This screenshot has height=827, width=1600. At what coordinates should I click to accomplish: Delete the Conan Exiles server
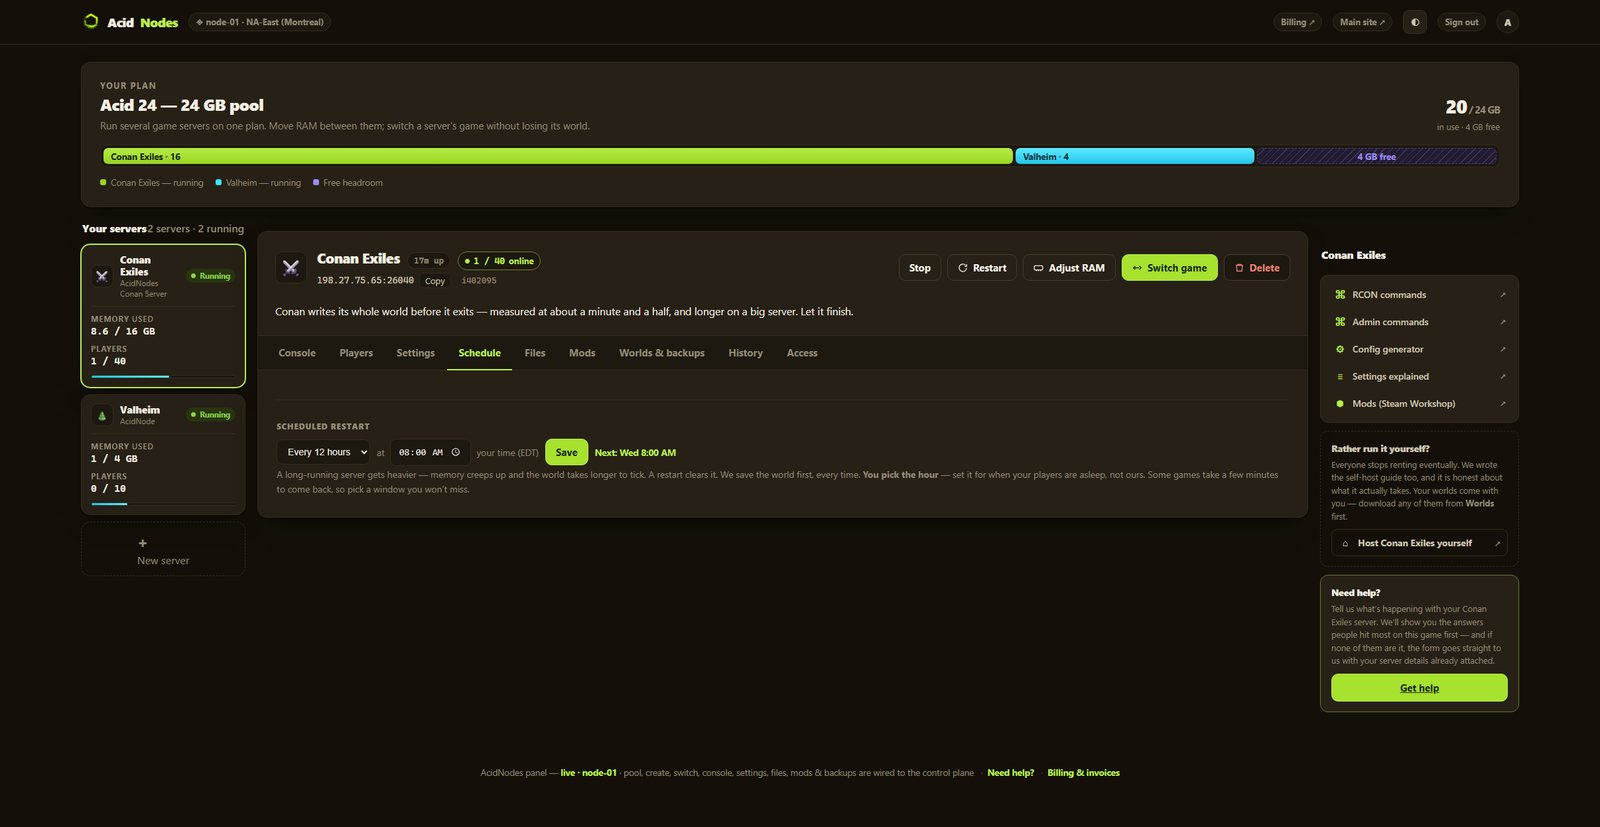(1257, 268)
